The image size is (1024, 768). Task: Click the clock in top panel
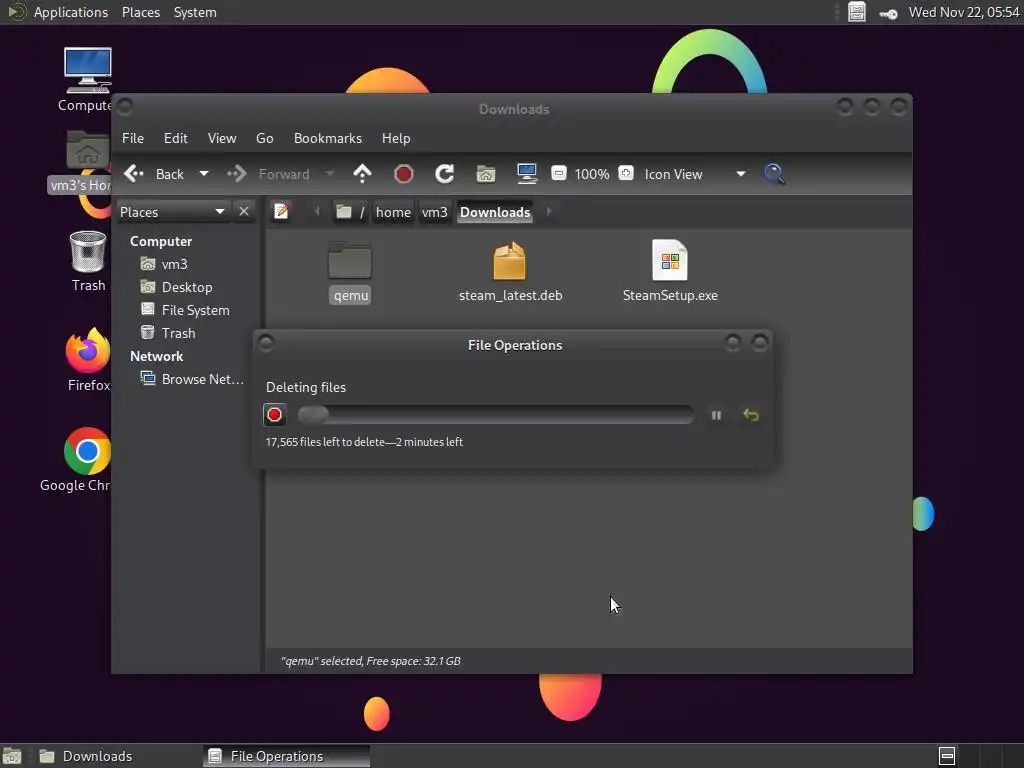click(964, 12)
